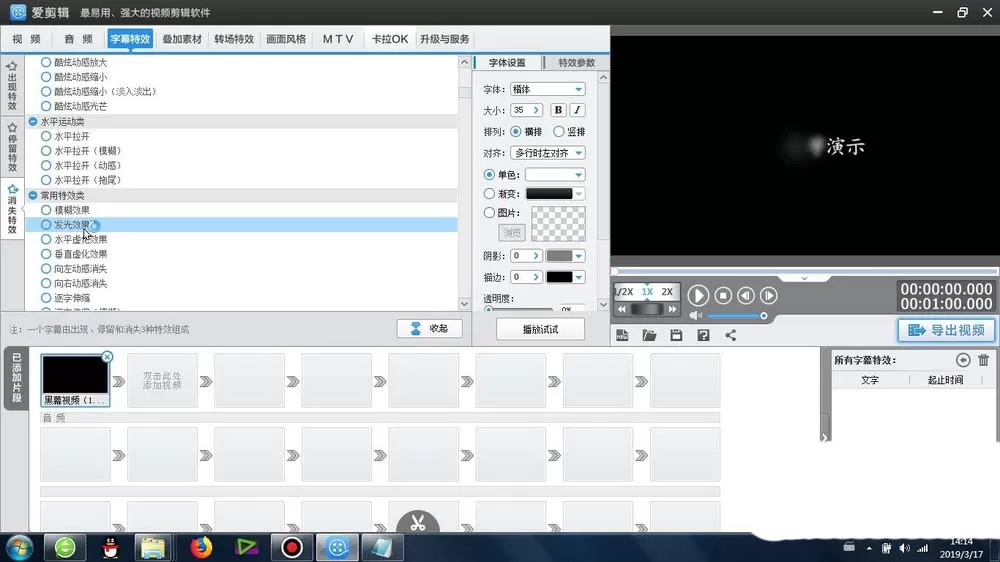
Task: Mute audio with the speaker icon
Action: (696, 315)
